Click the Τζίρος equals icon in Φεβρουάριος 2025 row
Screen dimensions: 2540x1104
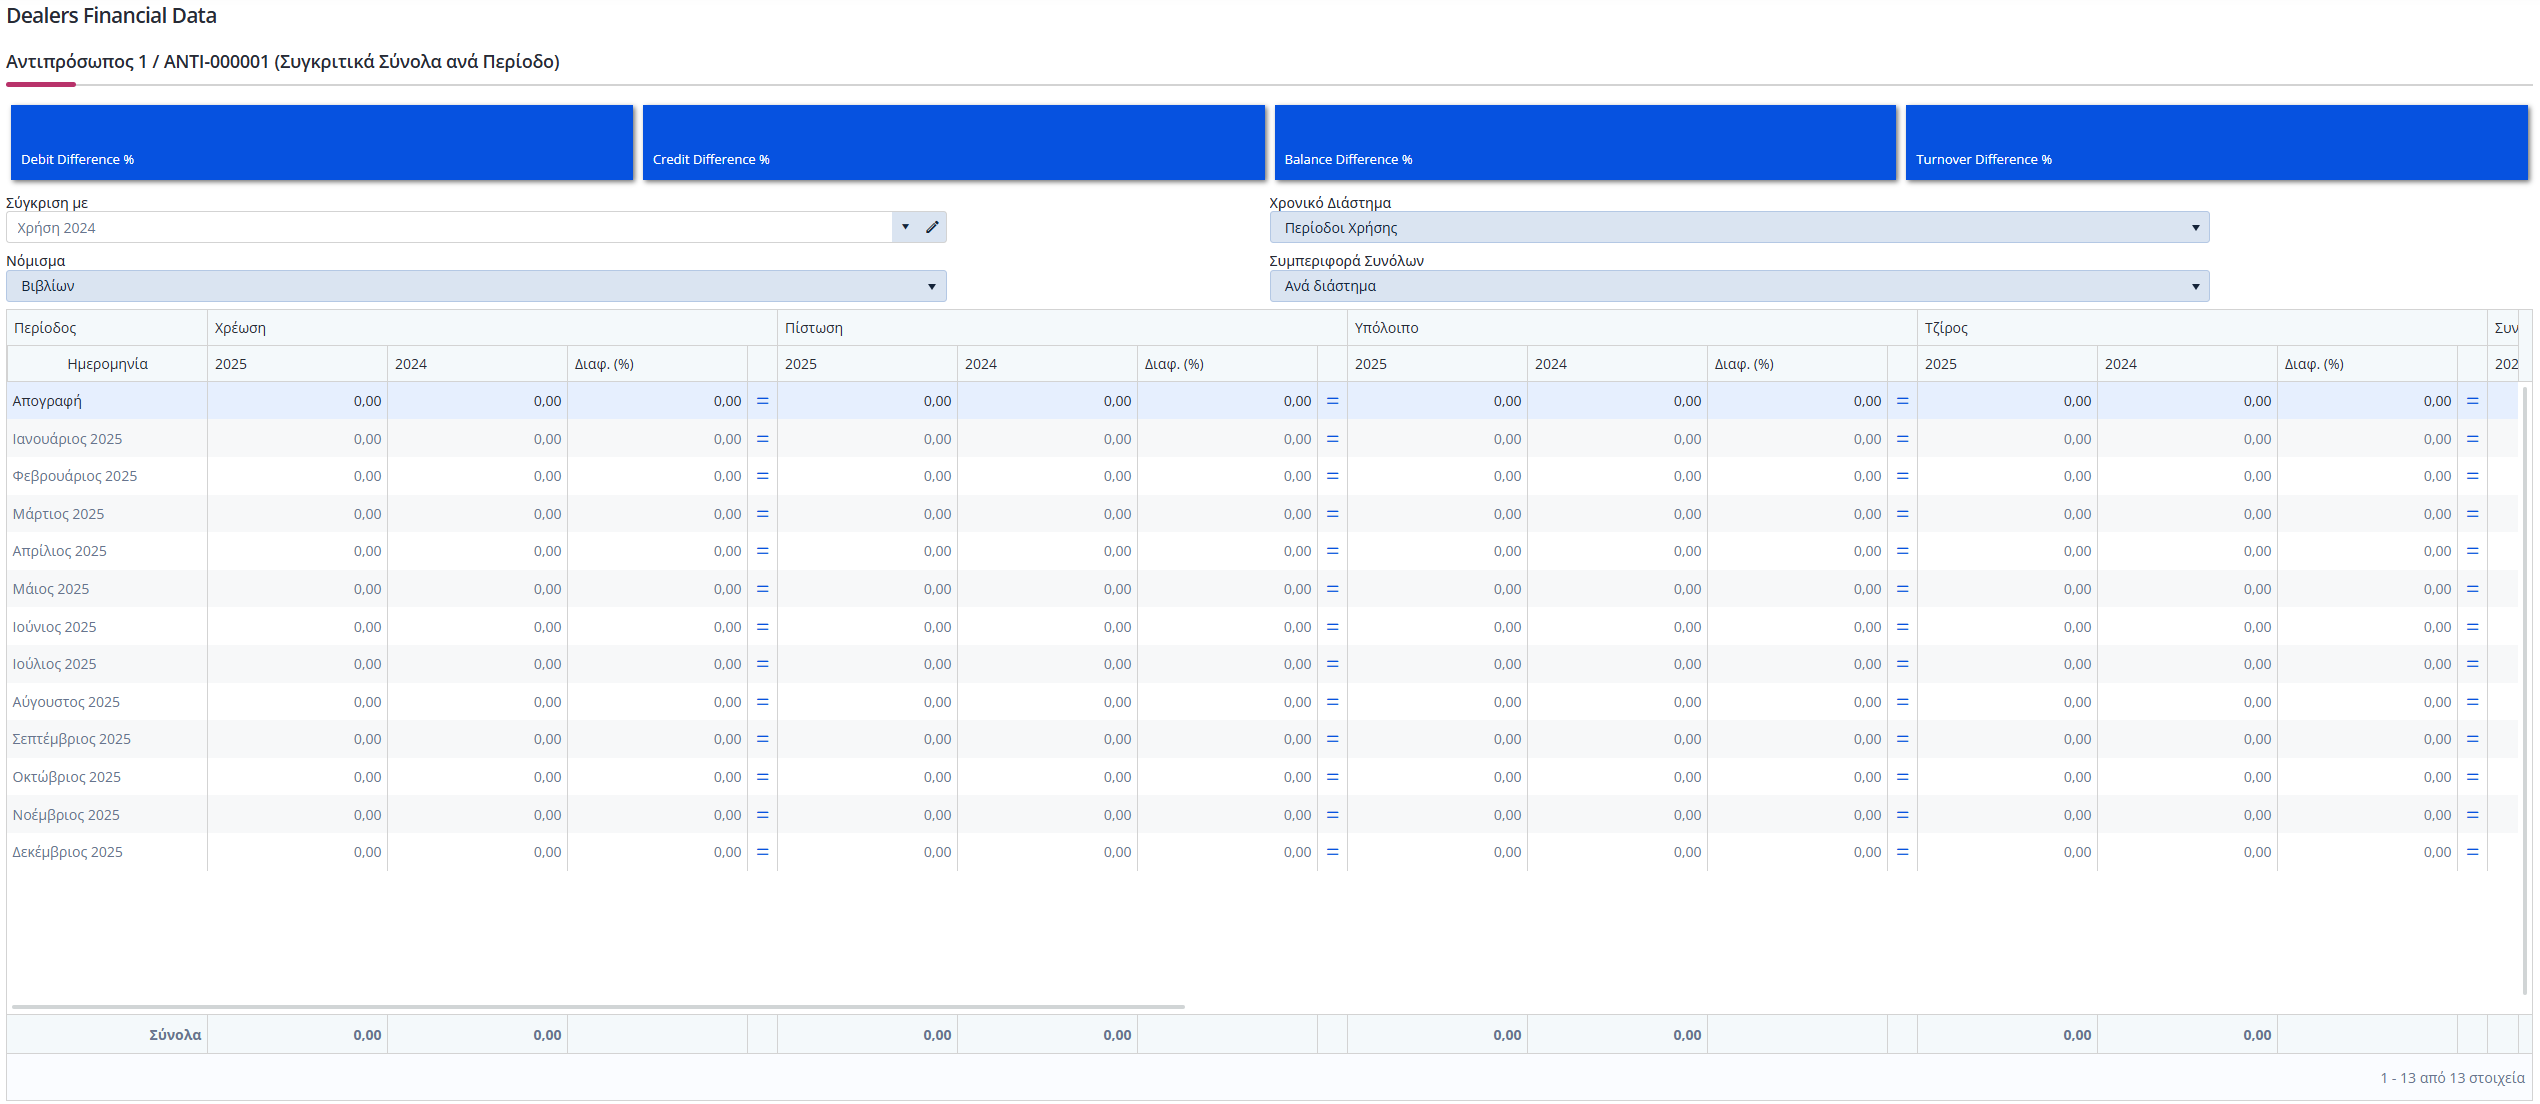[x=2472, y=476]
